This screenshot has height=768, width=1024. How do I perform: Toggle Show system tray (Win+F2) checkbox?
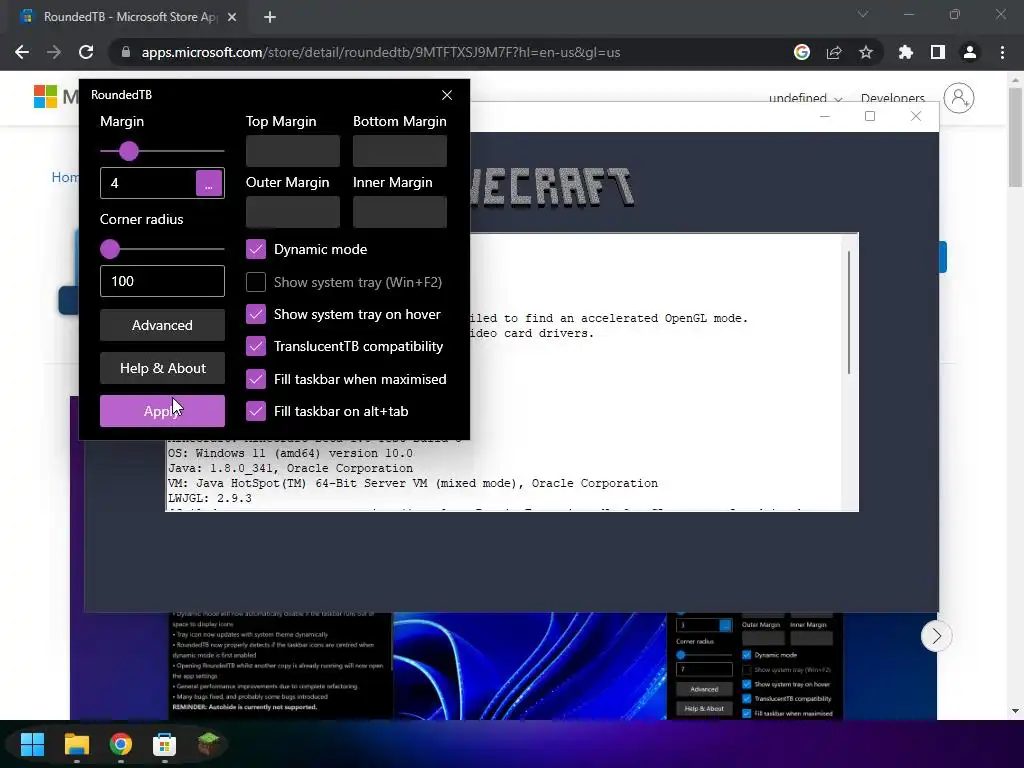(x=256, y=282)
